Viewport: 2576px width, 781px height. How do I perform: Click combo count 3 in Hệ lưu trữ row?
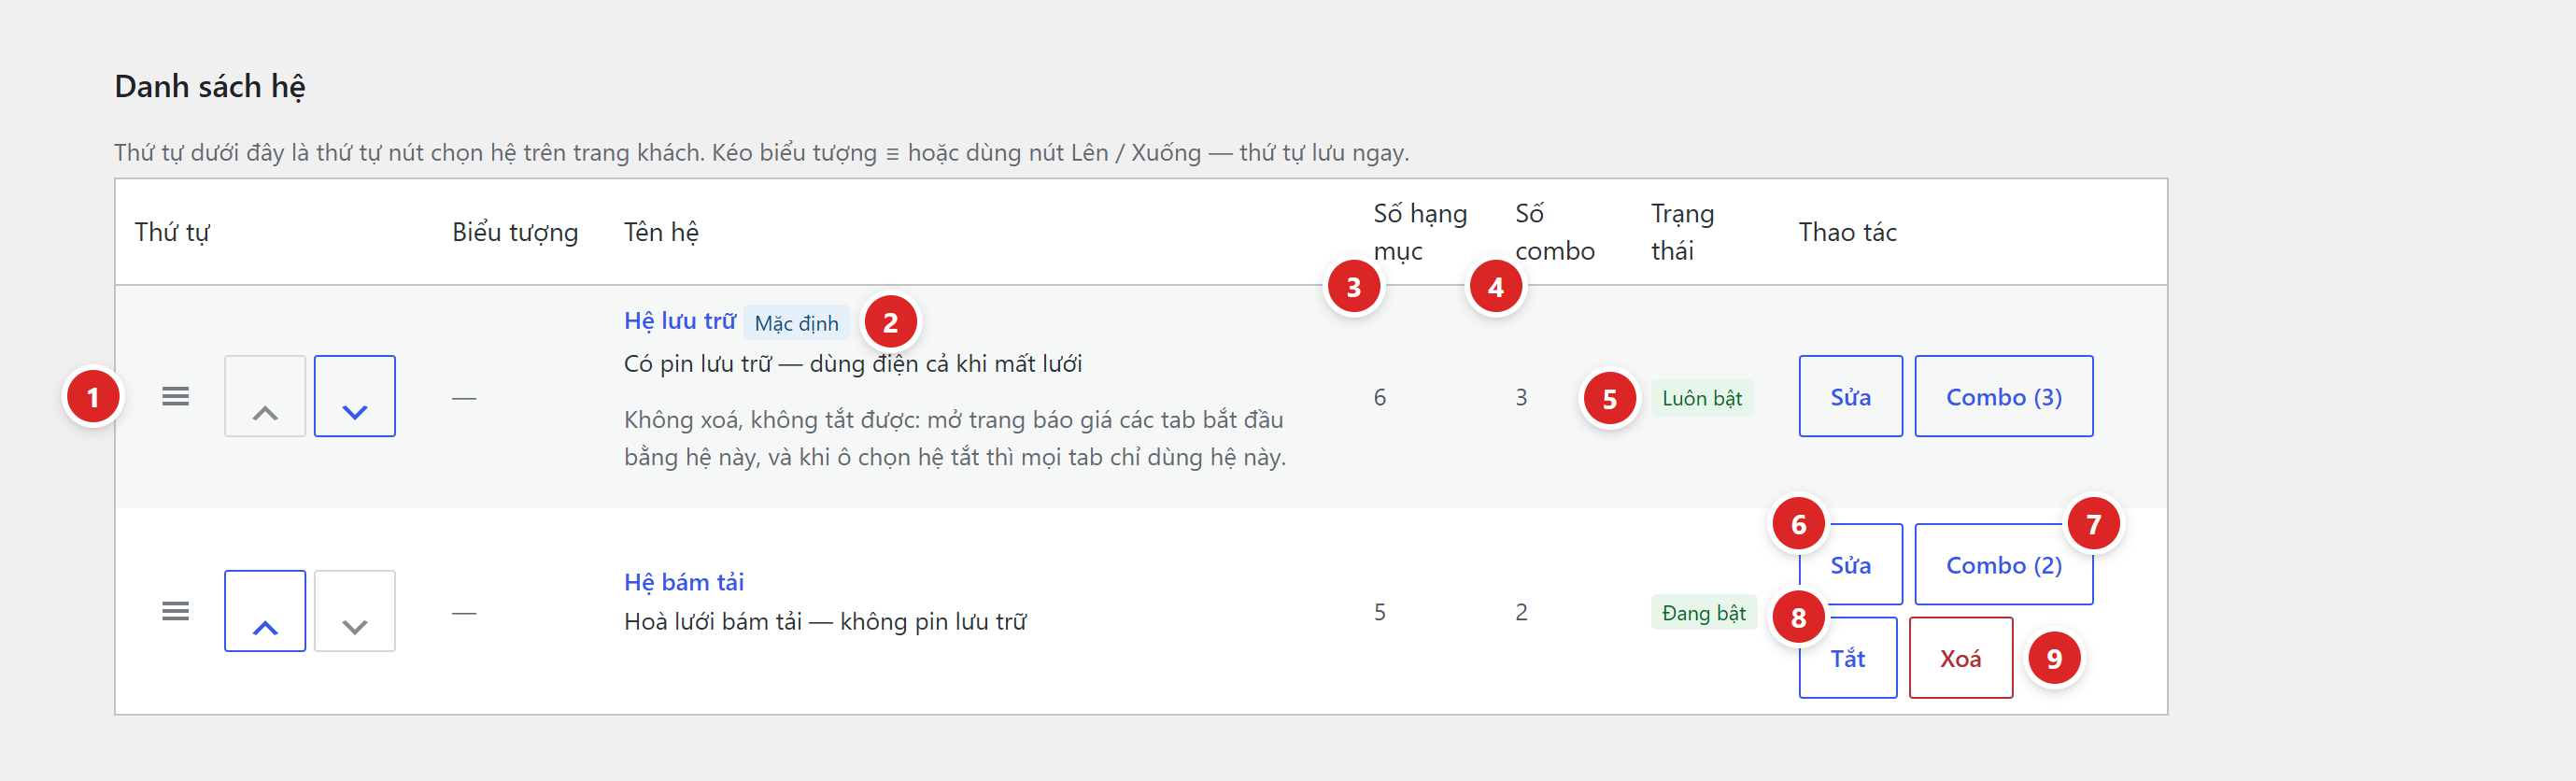1521,397
